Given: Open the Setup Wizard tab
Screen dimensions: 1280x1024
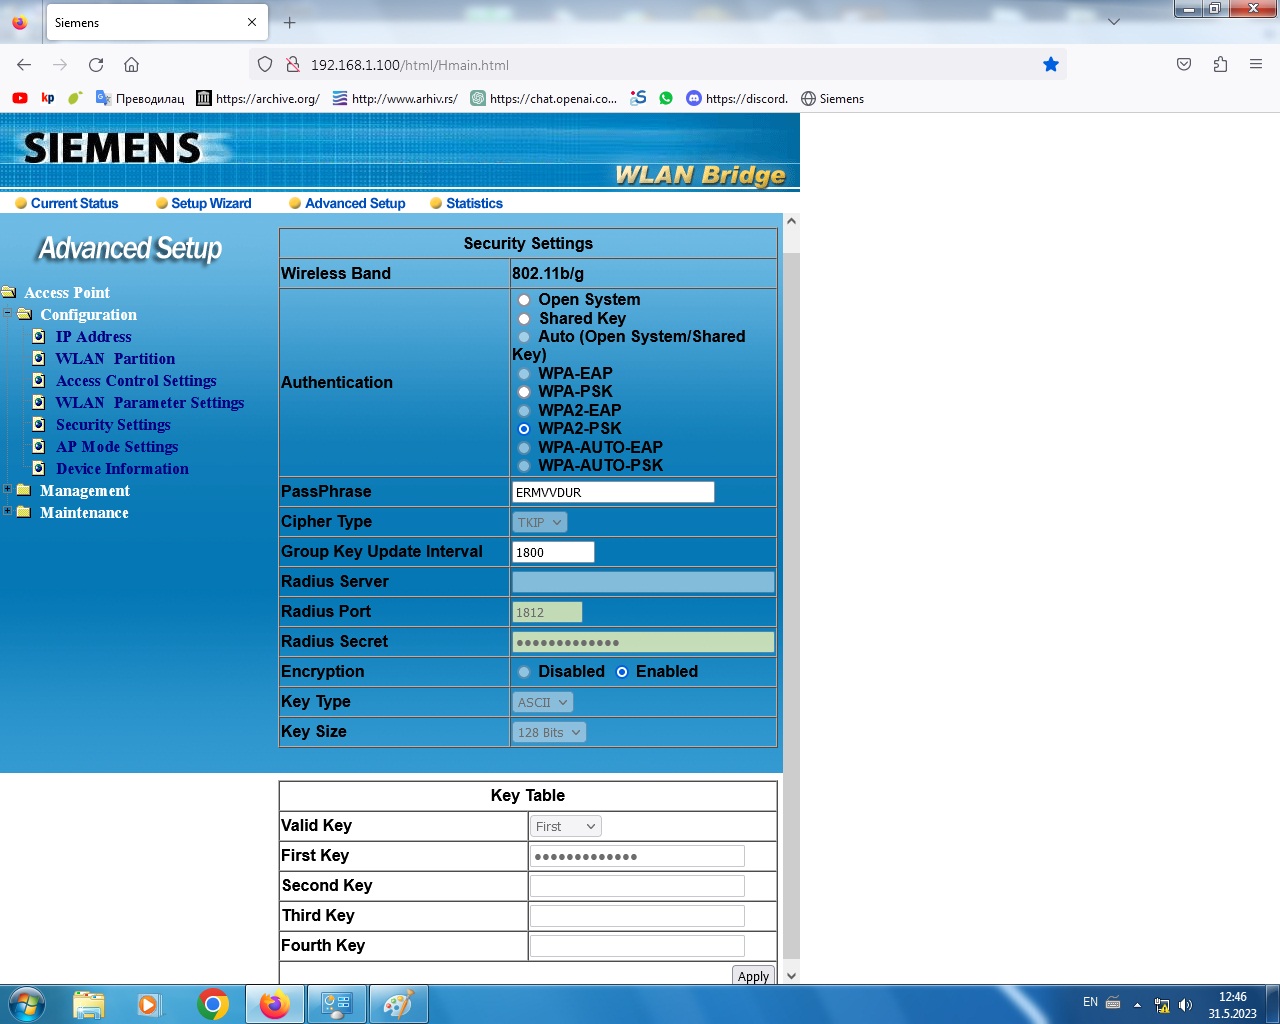Looking at the screenshot, I should [204, 203].
